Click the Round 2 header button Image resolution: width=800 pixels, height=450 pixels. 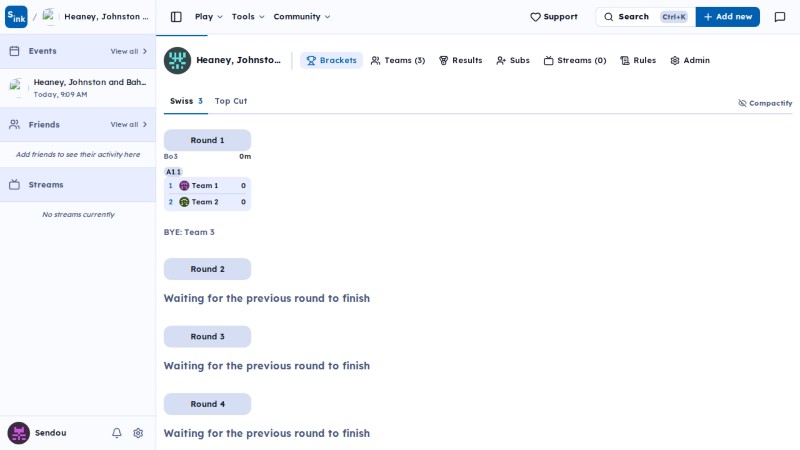(207, 269)
